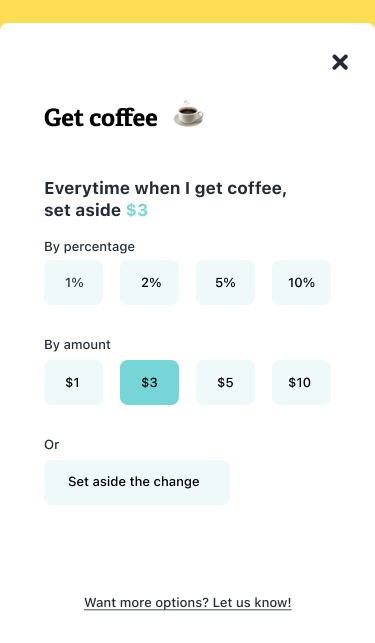
Task: Click the teal $3 in the sentence
Action: coord(137,210)
